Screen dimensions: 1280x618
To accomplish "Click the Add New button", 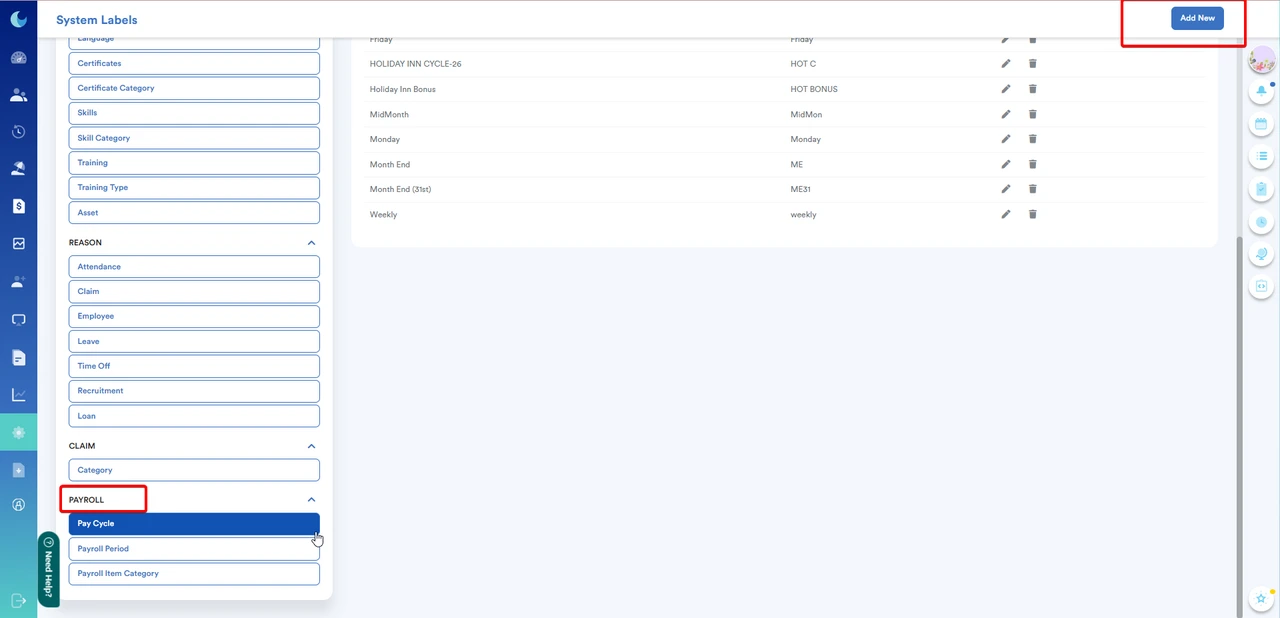I will point(1197,18).
